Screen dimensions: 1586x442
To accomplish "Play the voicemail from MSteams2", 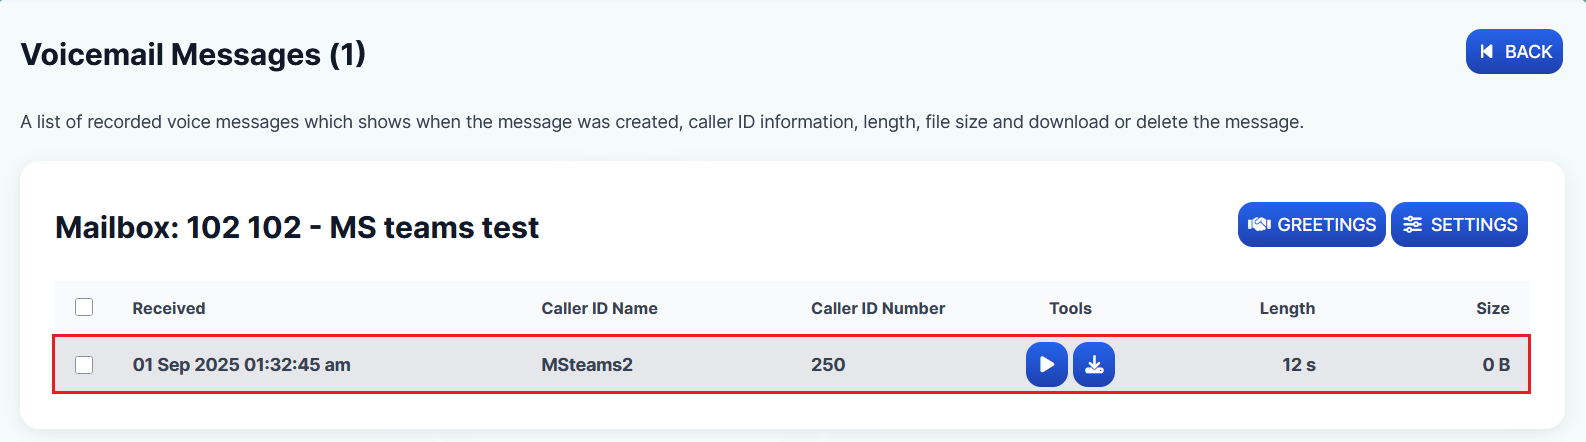I will point(1046,364).
